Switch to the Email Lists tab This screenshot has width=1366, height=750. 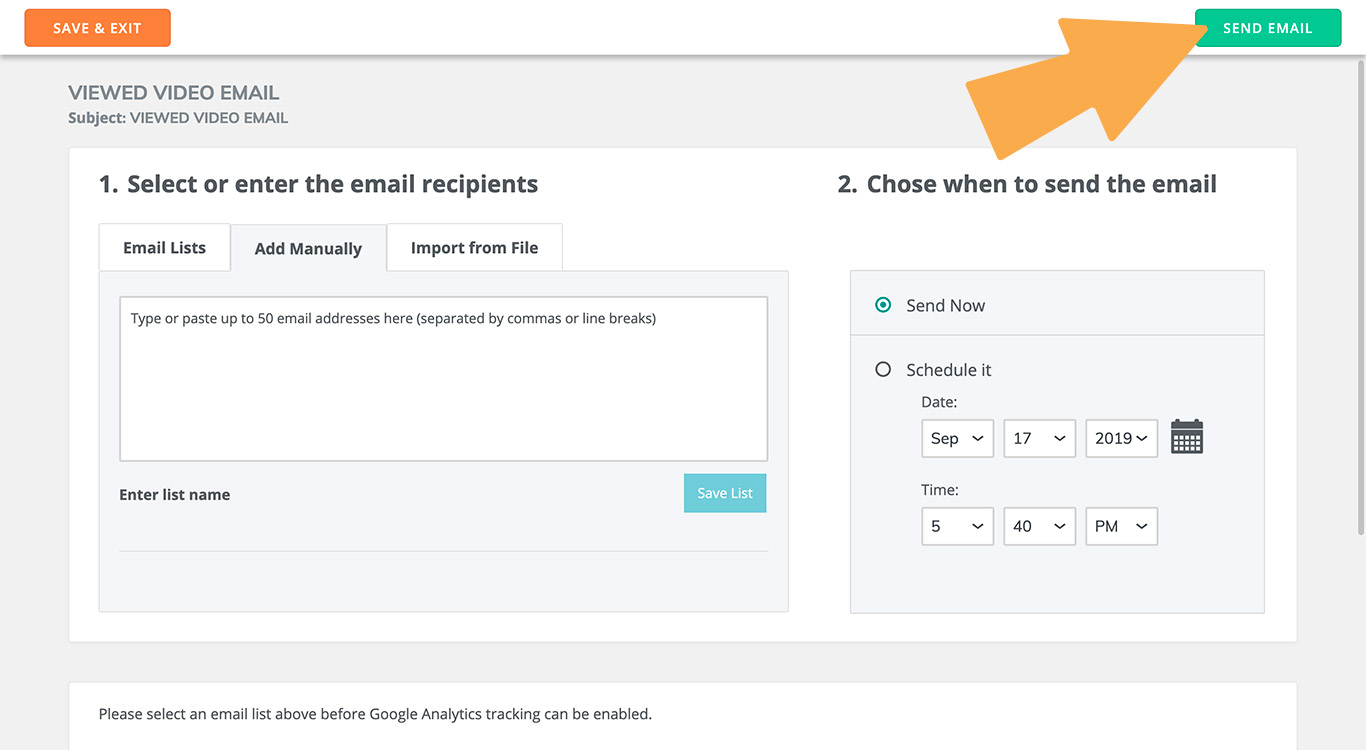click(164, 247)
